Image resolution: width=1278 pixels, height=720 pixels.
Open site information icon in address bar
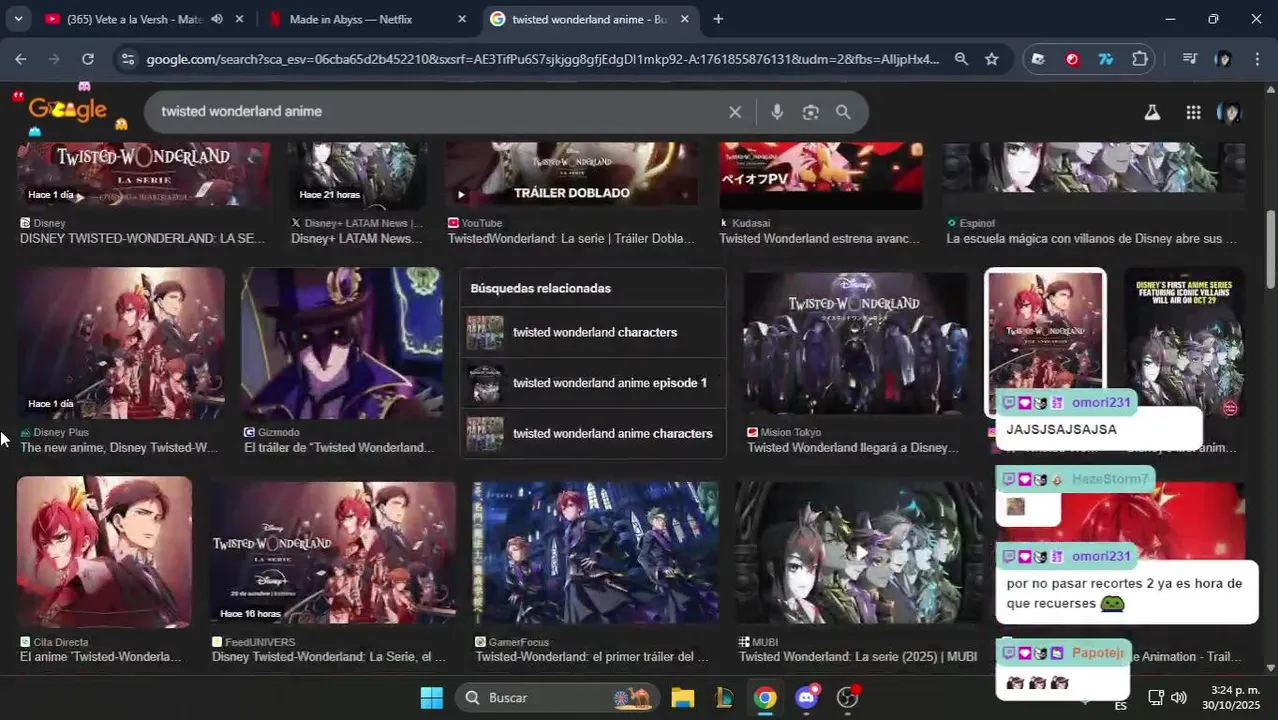coord(127,59)
